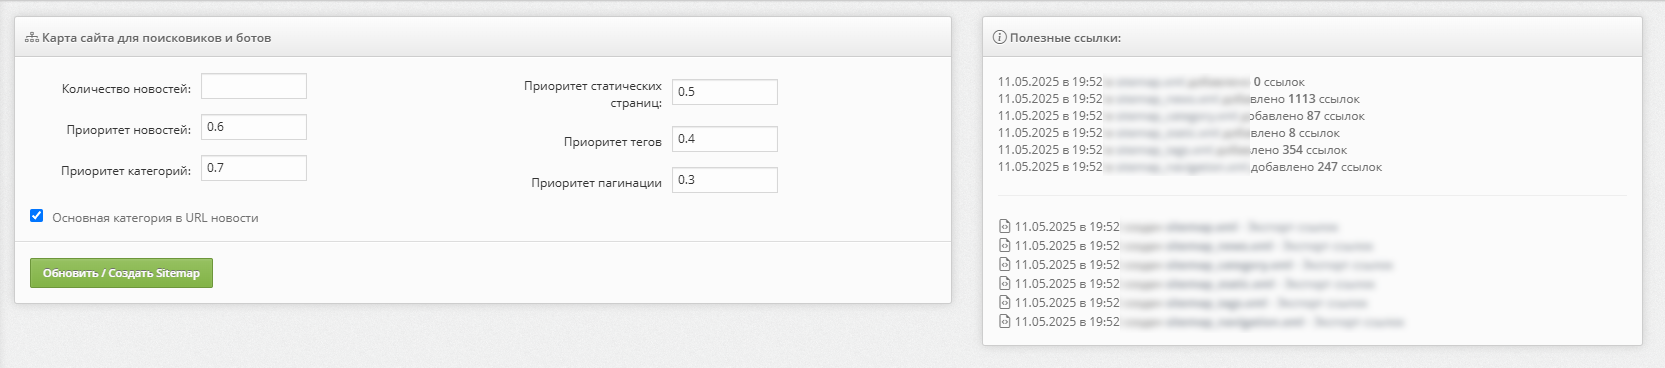Screen dimensions: 1665x368
Task: Click the Основная категория в URL новости label
Action: (155, 218)
